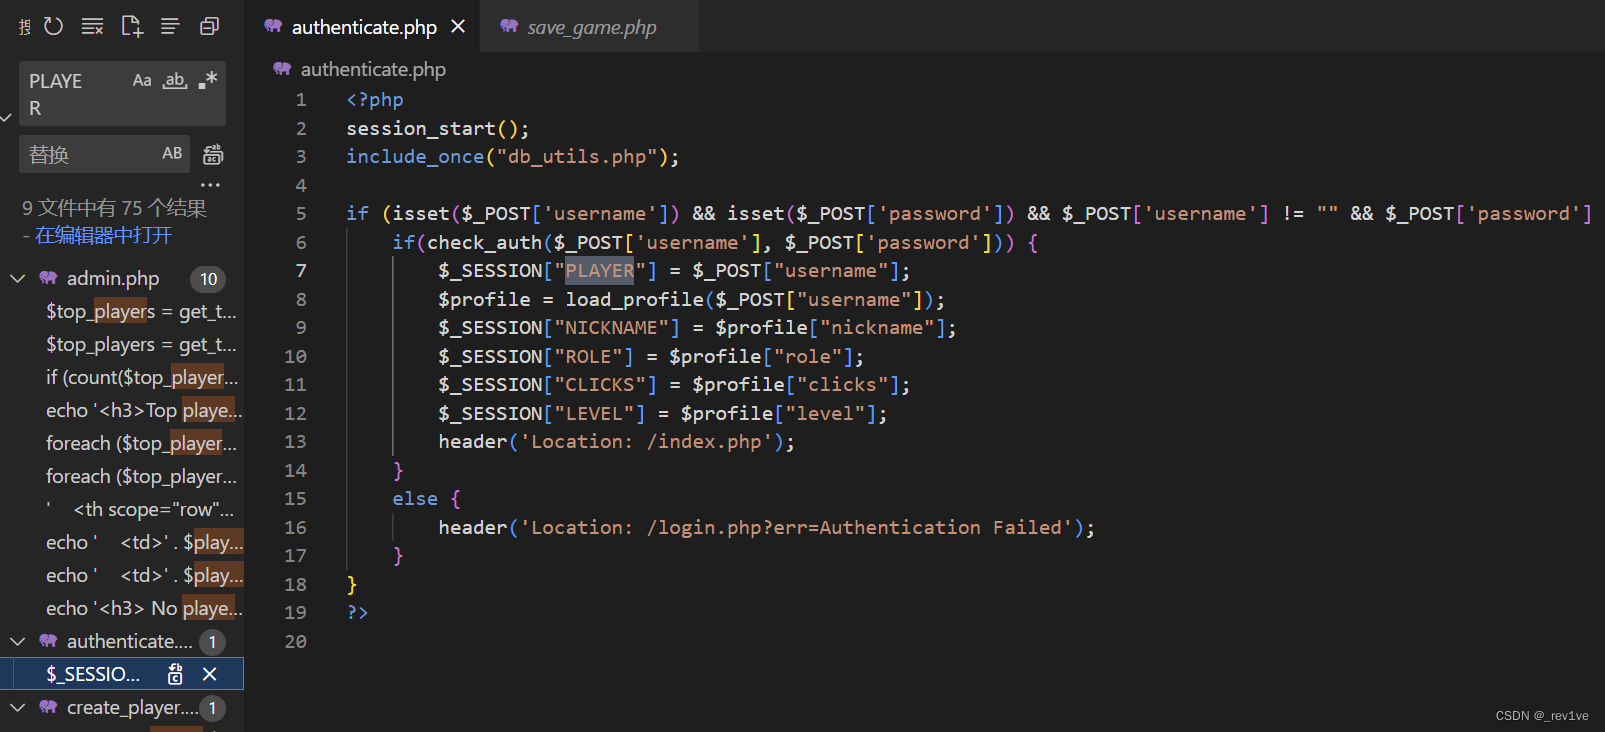1605x732 pixels.
Task: Select the '$_SESSIO...' search result row
Action: 122,674
